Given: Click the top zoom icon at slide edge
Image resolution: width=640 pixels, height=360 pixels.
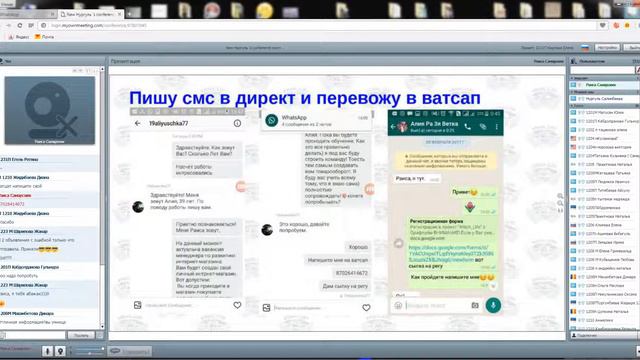Looking at the screenshot, I should pos(560,196).
